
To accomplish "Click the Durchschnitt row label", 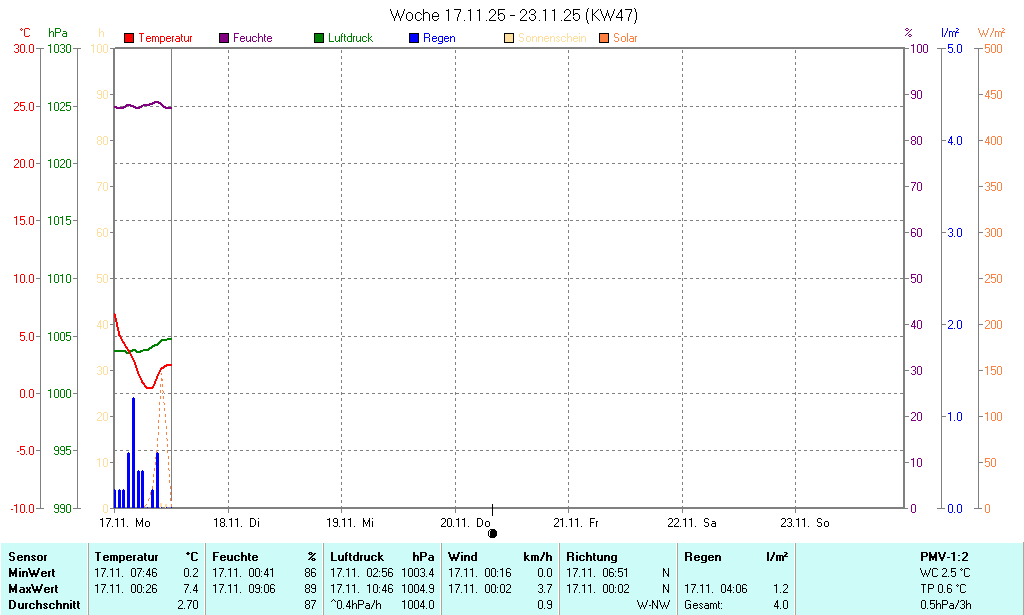I will coord(44,605).
